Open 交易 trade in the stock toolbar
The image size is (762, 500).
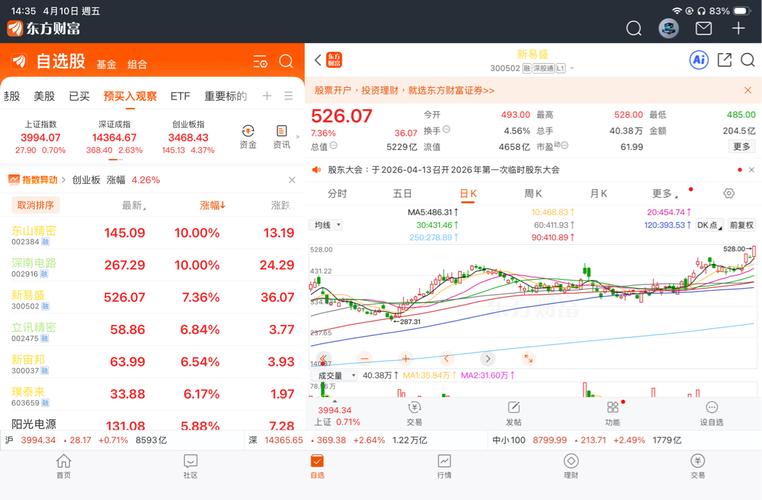click(414, 414)
